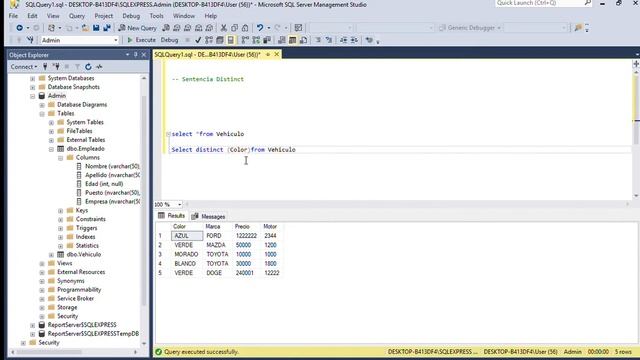
Task: Click the Change Connection plug icon in toolbar
Action: tap(30, 40)
